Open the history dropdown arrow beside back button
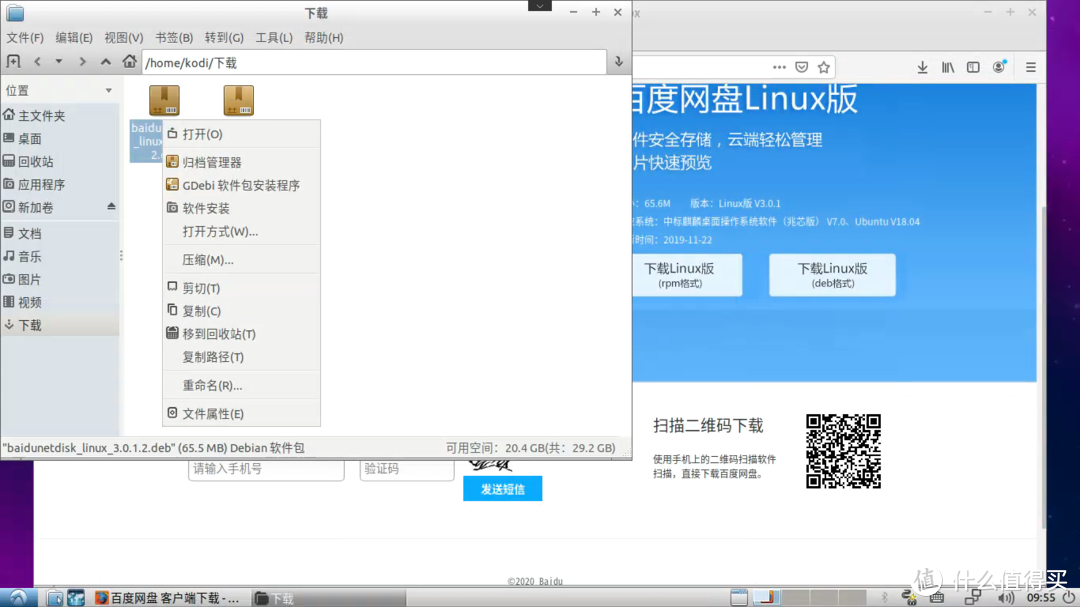Image resolution: width=1080 pixels, height=607 pixels. point(59,62)
